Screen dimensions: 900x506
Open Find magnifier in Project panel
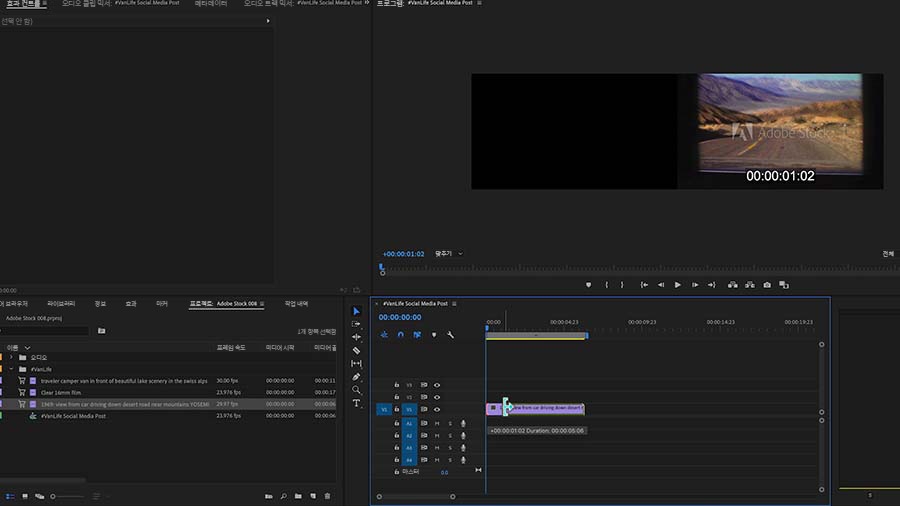click(284, 496)
